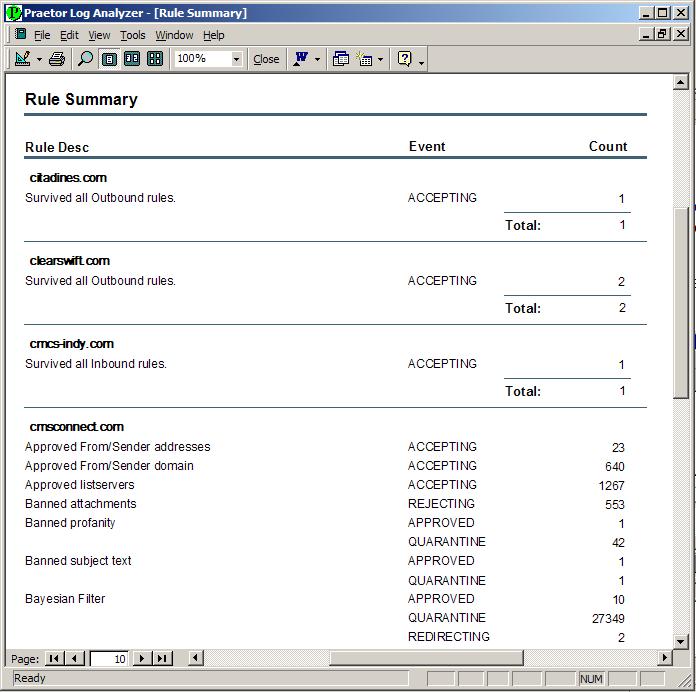Minimize the inner Rule Summary document window
The image size is (696, 692).
pos(646,34)
